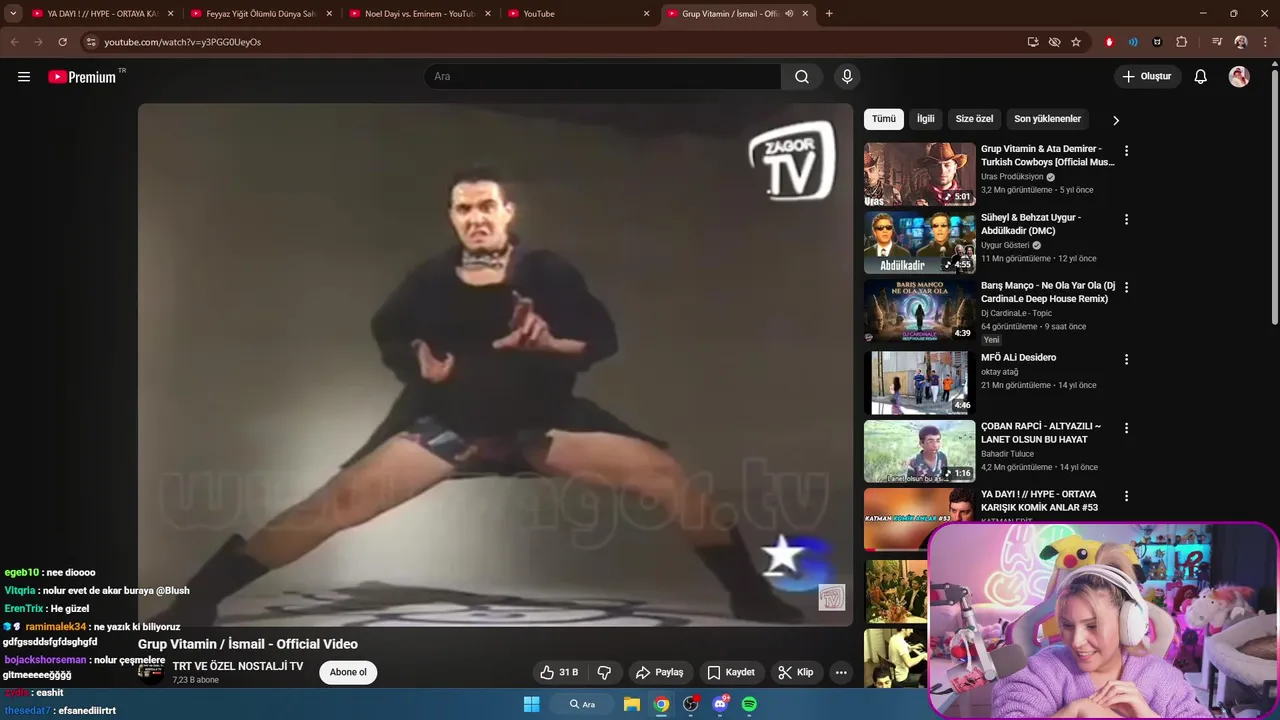Image resolution: width=1280 pixels, height=720 pixels.
Task: Go to YouTube Premium home logo
Action: 82,77
